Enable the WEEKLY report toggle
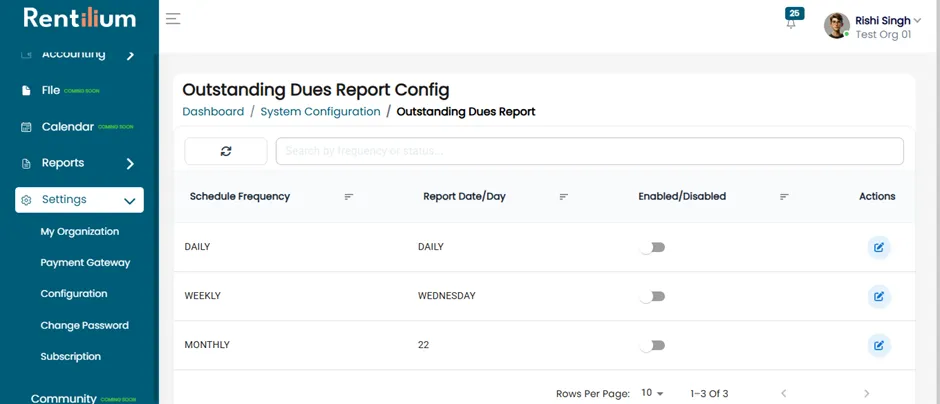The height and width of the screenshot is (404, 940). [652, 297]
